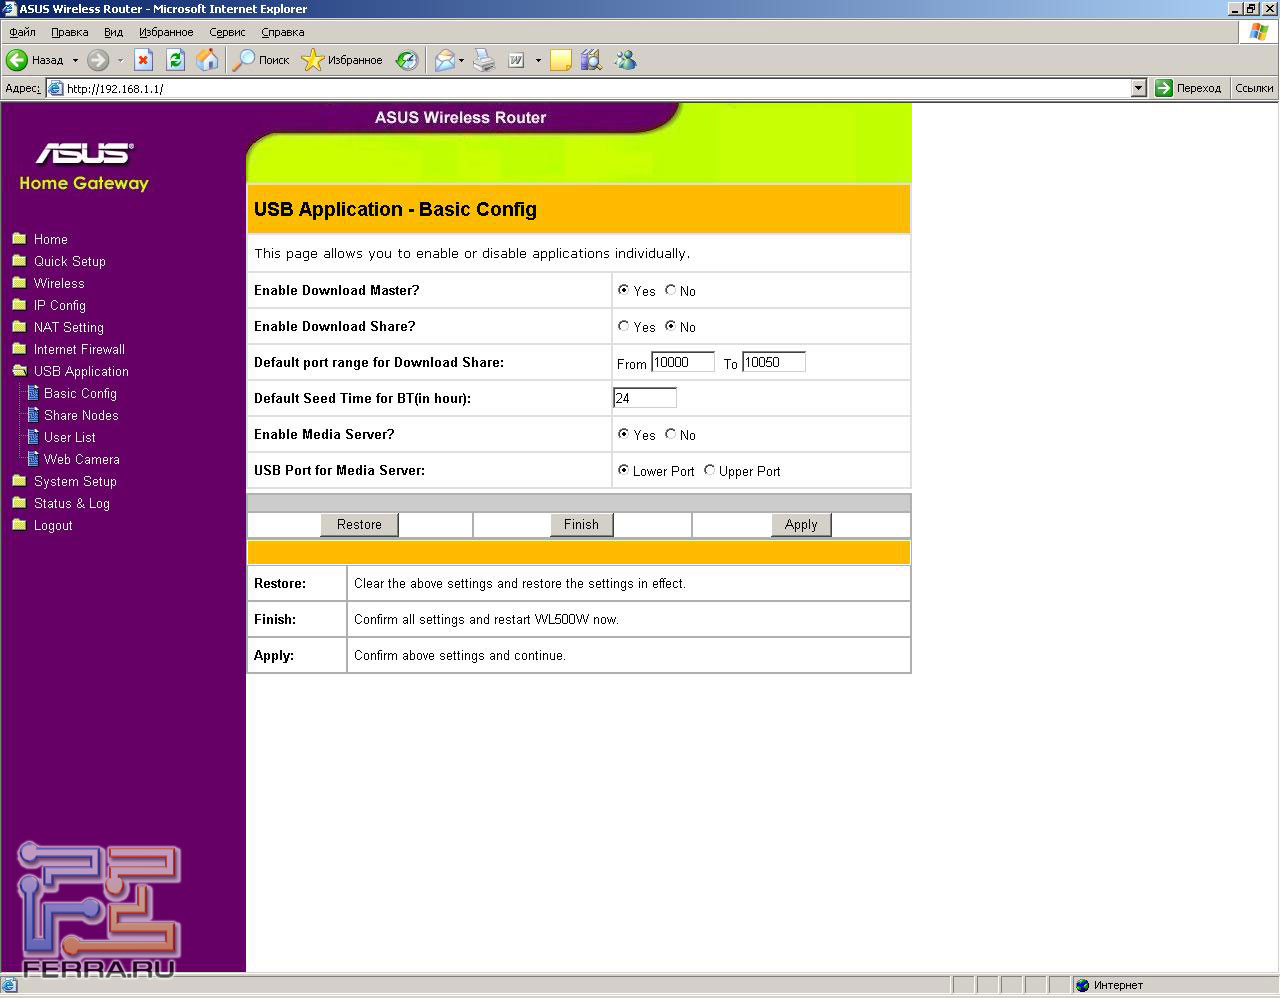
Task: Click the Refresh page icon
Action: pyautogui.click(x=176, y=61)
